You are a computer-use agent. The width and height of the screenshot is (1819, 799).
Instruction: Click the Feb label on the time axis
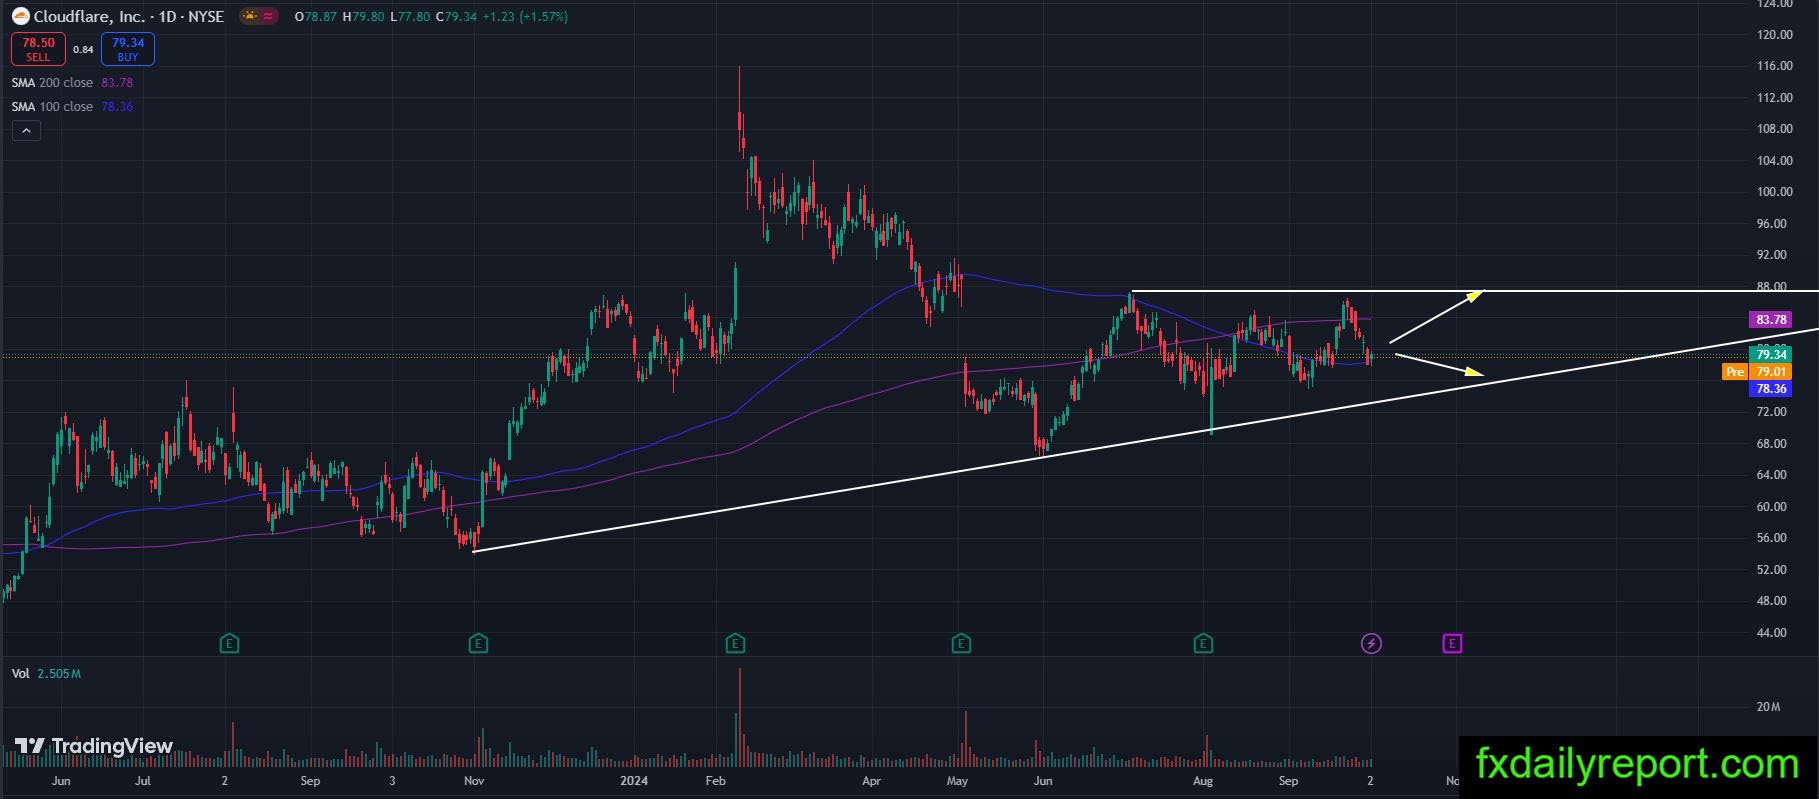click(716, 780)
